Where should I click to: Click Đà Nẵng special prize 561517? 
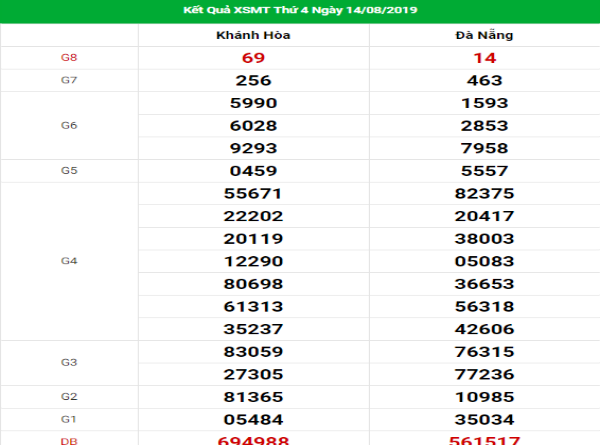click(484, 438)
